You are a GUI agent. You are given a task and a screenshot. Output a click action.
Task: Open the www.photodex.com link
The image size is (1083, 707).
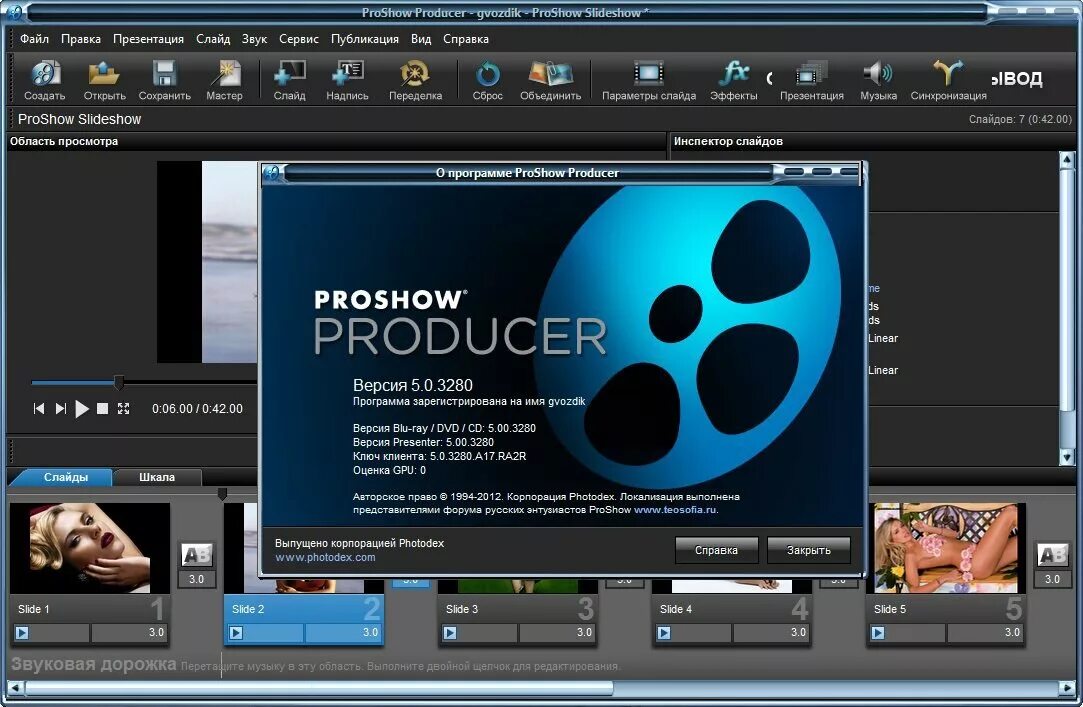click(325, 557)
